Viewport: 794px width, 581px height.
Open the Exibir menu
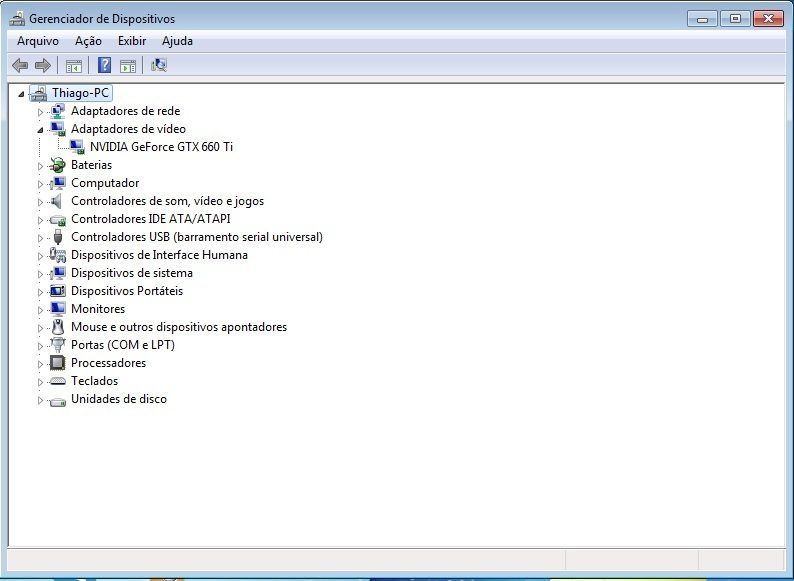[x=132, y=41]
